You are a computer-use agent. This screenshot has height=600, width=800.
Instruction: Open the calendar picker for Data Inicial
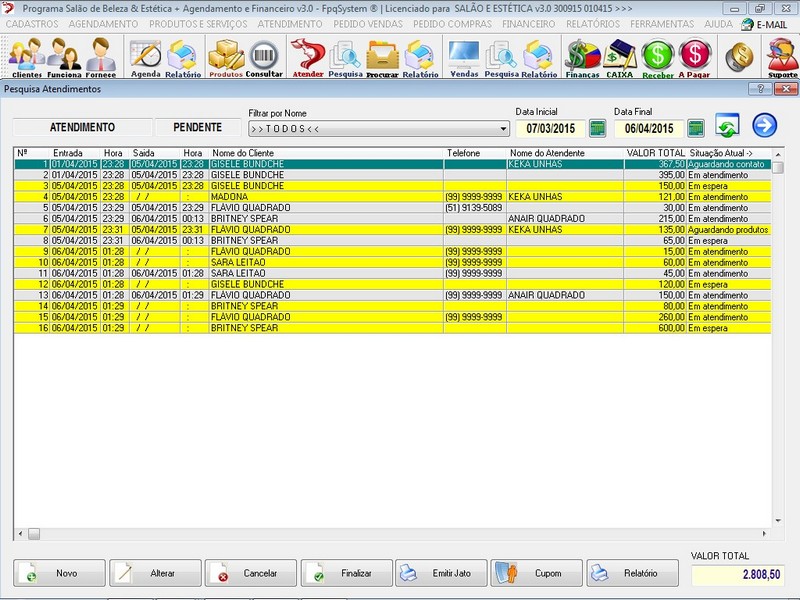[598, 128]
